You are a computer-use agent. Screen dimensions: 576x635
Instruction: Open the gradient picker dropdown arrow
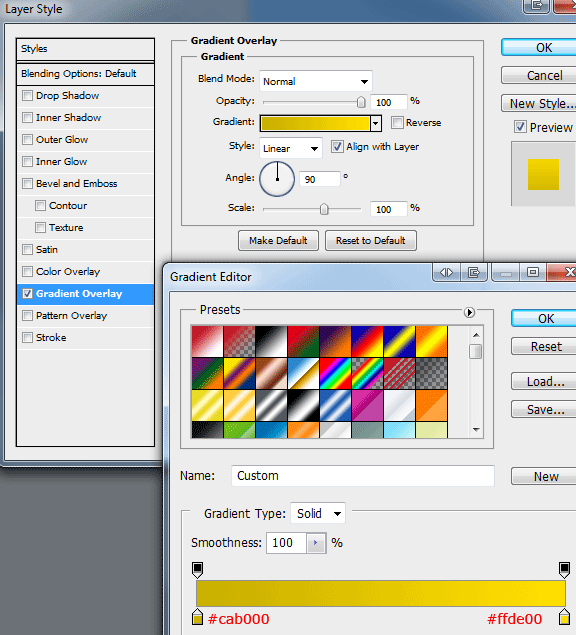[x=376, y=123]
